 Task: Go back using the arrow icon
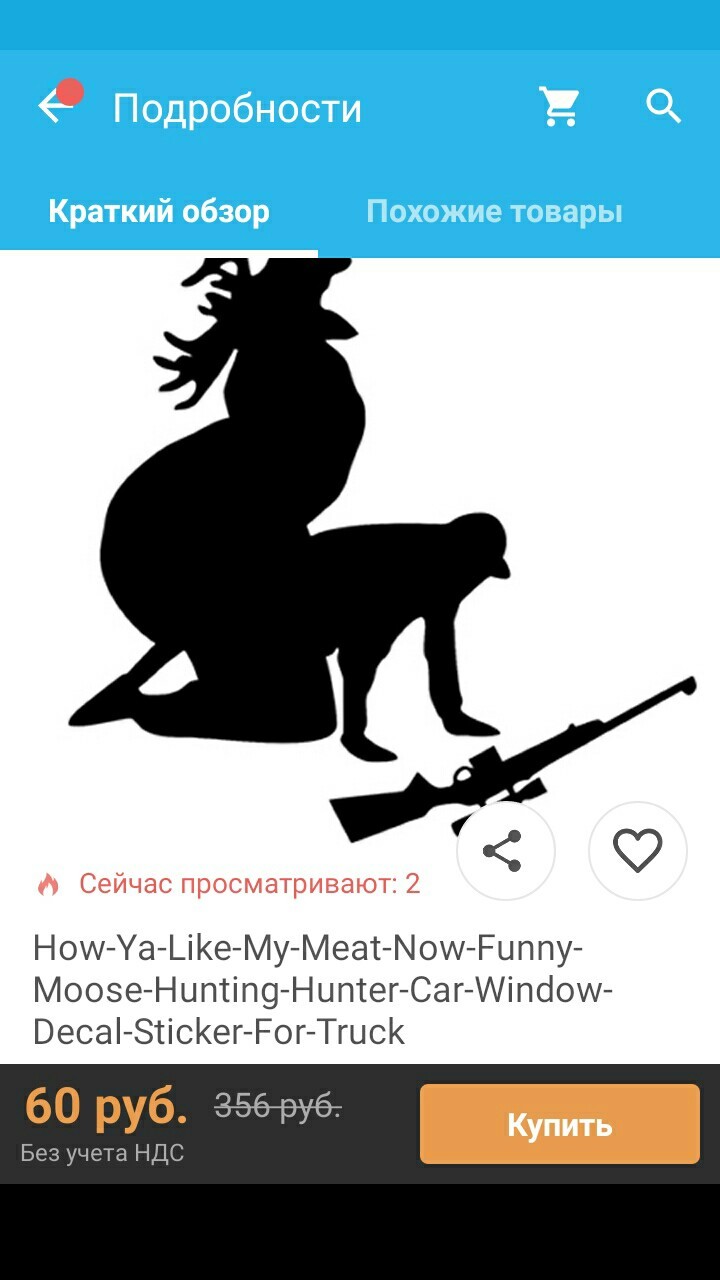point(53,106)
